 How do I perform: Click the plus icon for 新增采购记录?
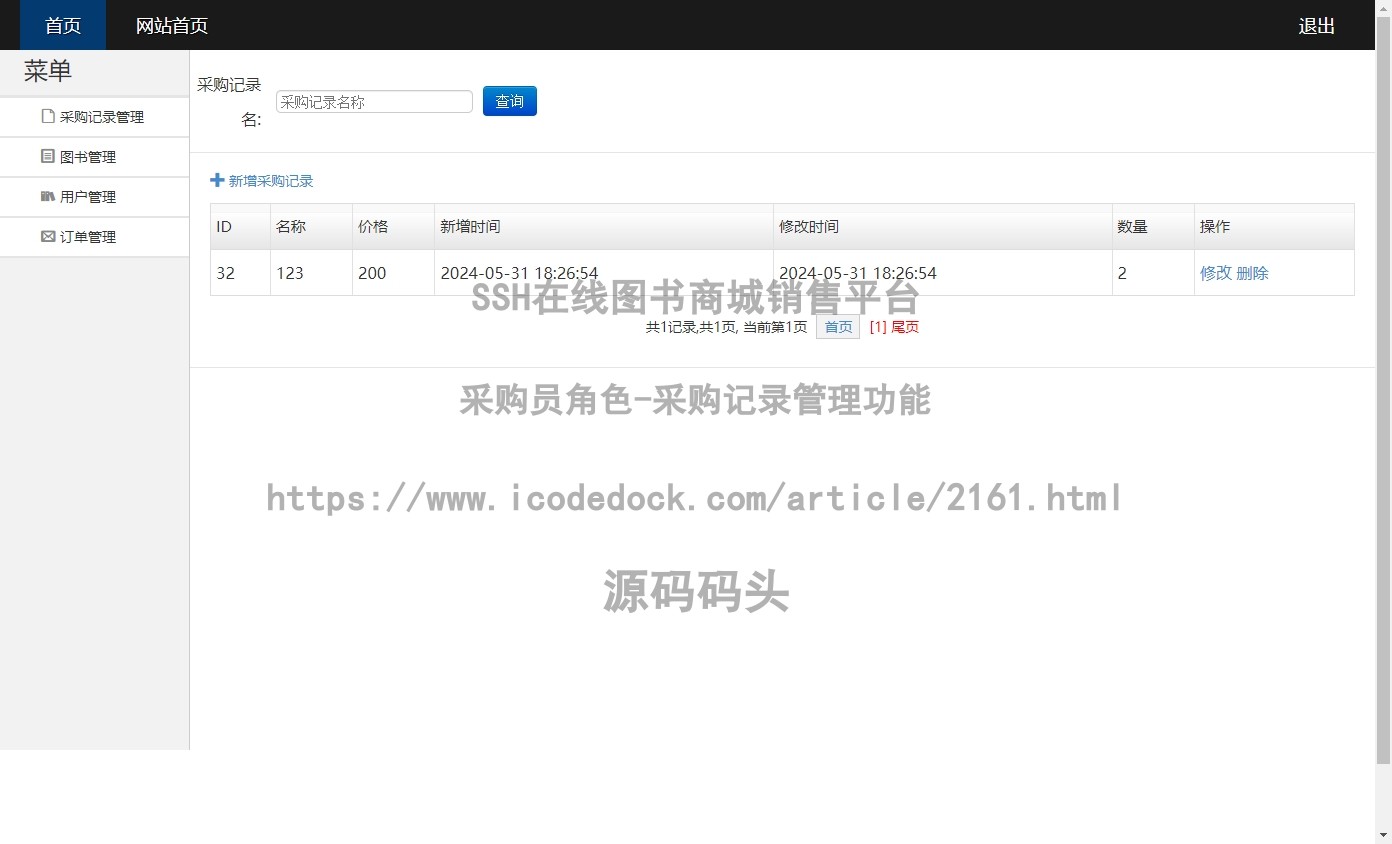pos(217,180)
